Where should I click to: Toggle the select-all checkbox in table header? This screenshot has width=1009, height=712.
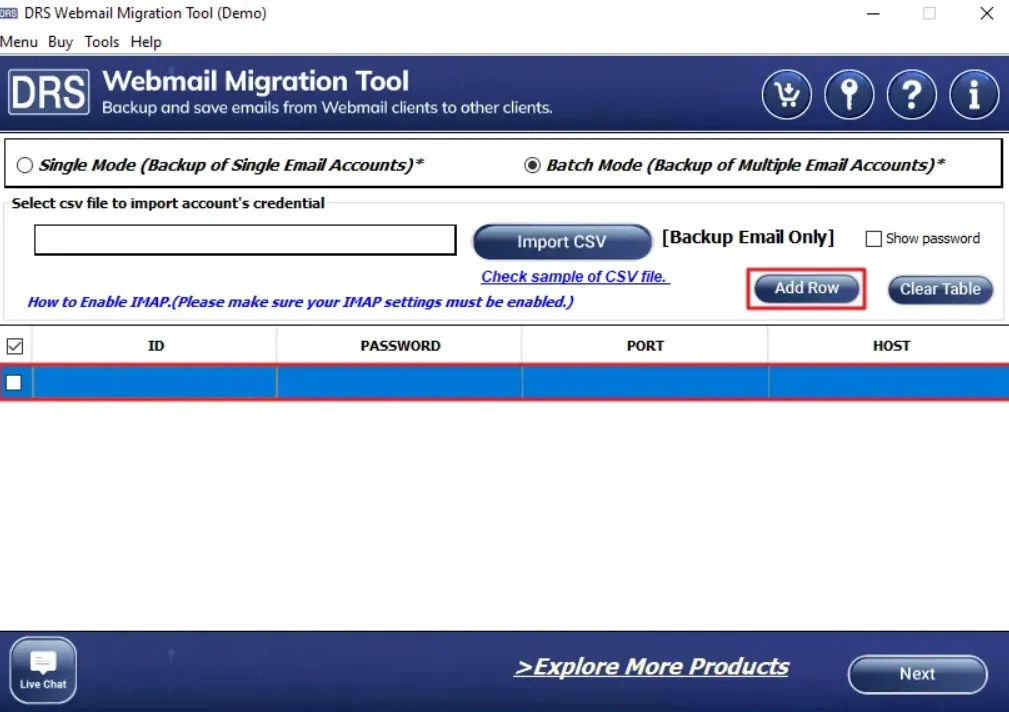click(x=15, y=346)
